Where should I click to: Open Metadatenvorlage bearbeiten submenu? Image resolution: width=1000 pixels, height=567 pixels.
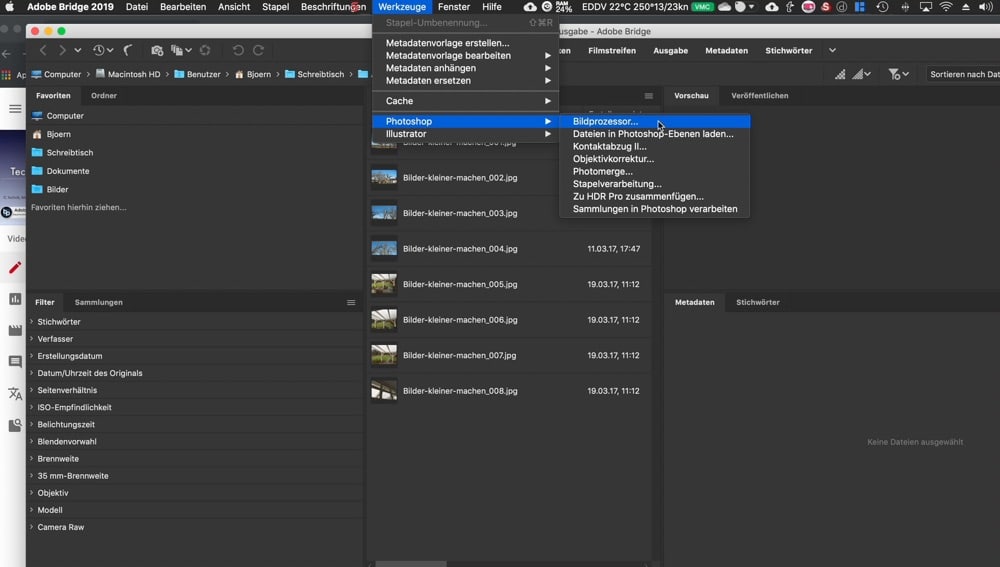pyautogui.click(x=466, y=55)
